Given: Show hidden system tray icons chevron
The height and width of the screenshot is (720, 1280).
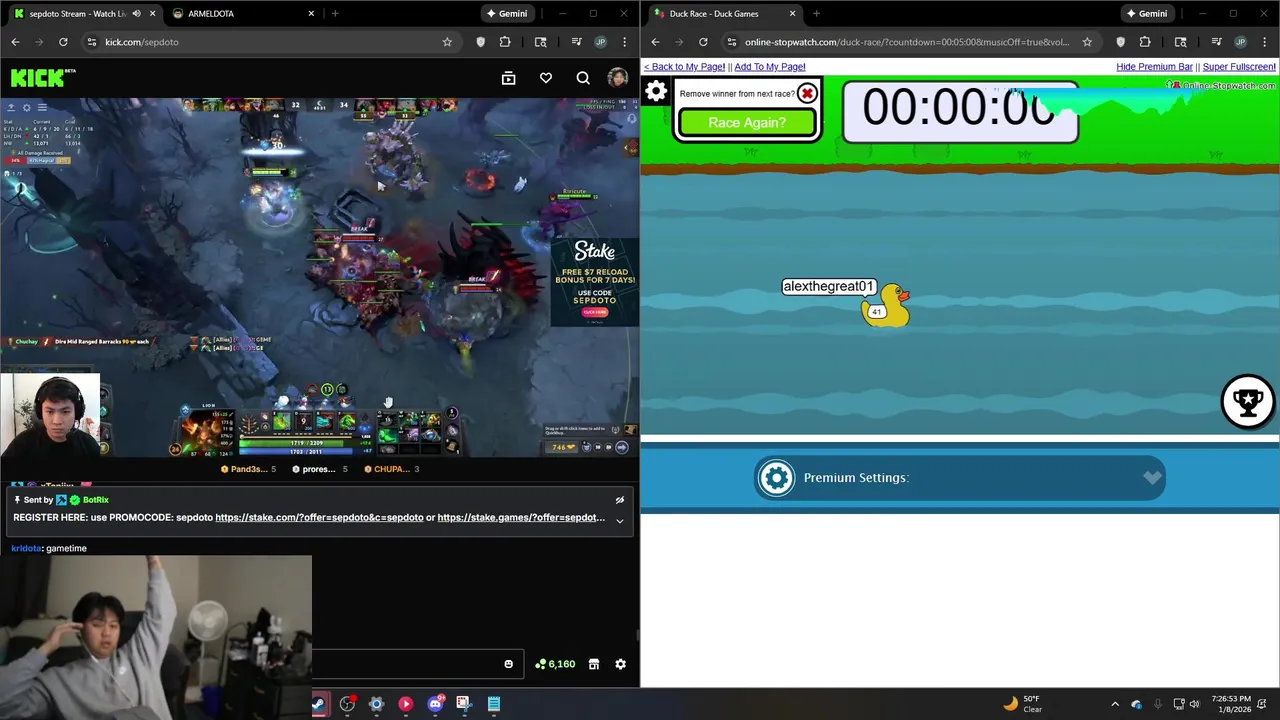Looking at the screenshot, I should pos(1115,704).
